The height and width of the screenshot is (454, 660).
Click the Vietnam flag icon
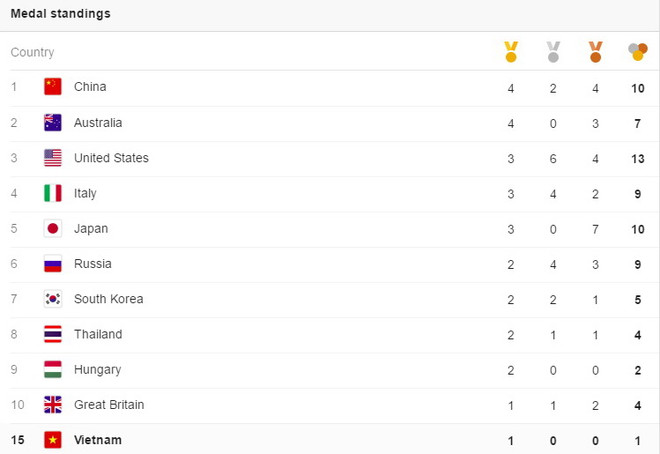[53, 440]
